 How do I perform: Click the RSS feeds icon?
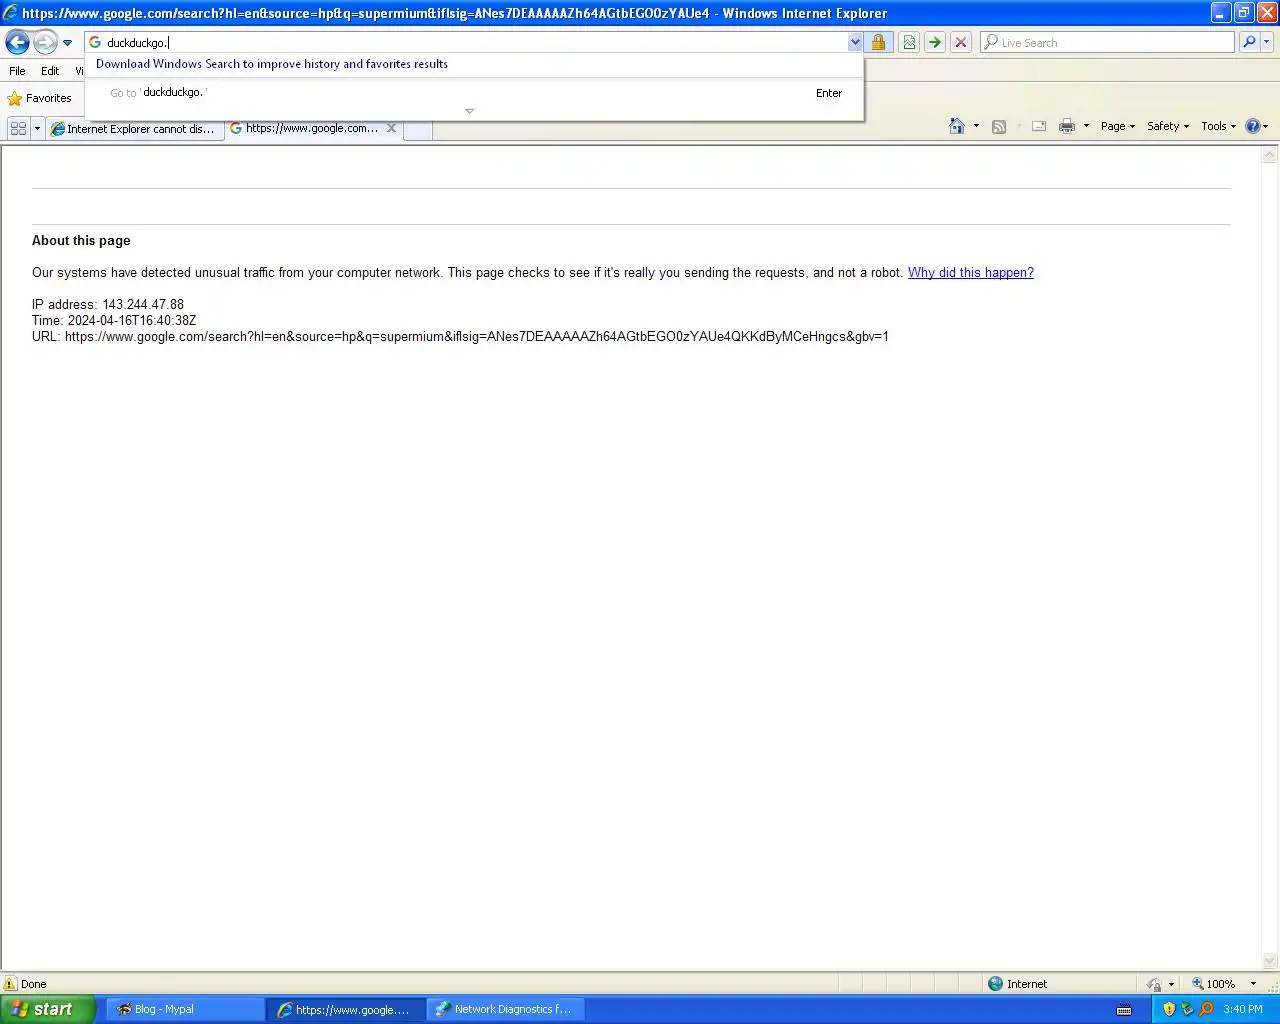[998, 126]
